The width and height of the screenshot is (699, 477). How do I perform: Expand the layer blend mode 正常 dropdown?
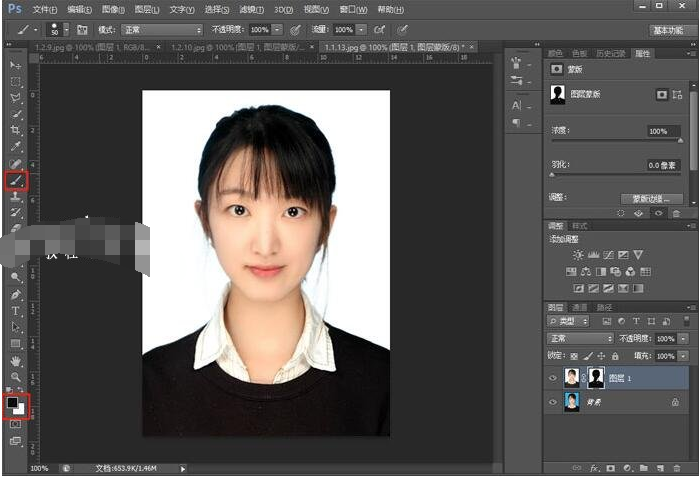tap(579, 339)
